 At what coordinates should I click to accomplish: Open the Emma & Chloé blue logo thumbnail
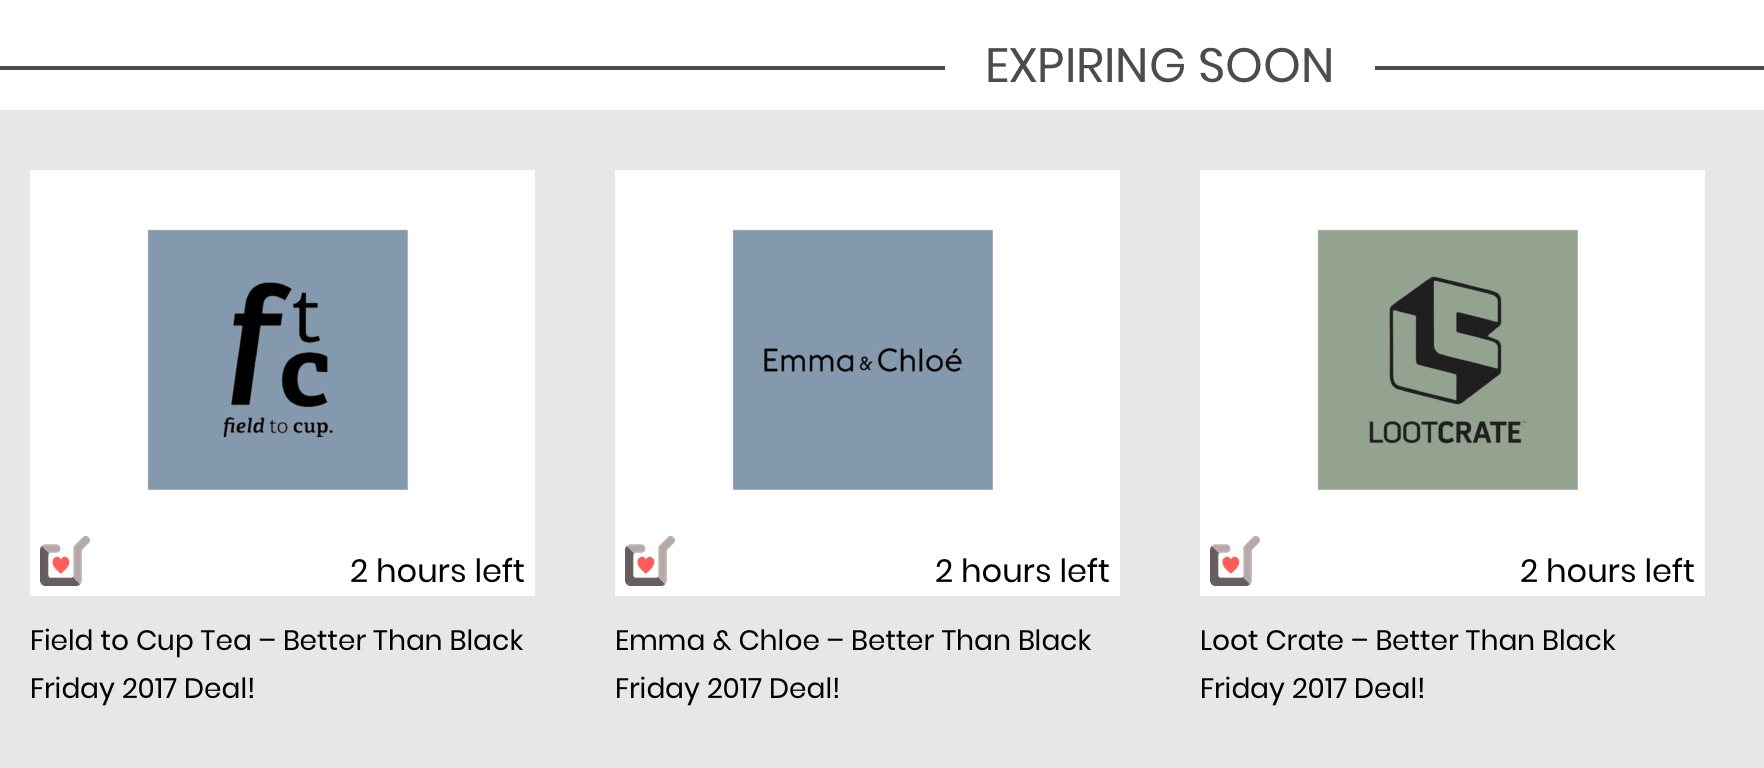[863, 360]
